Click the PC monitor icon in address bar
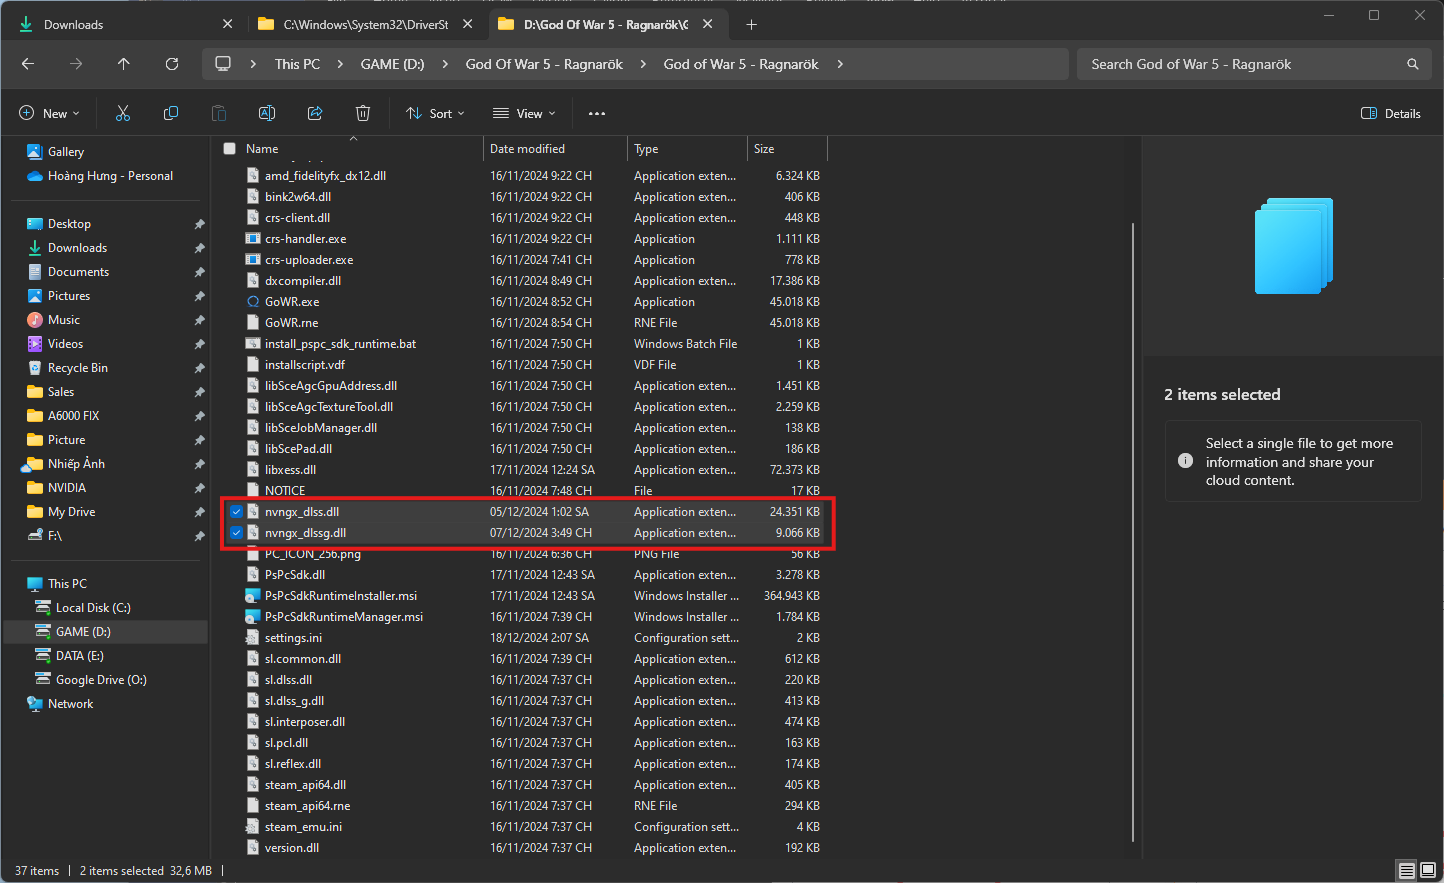The image size is (1444, 883). pyautogui.click(x=223, y=64)
